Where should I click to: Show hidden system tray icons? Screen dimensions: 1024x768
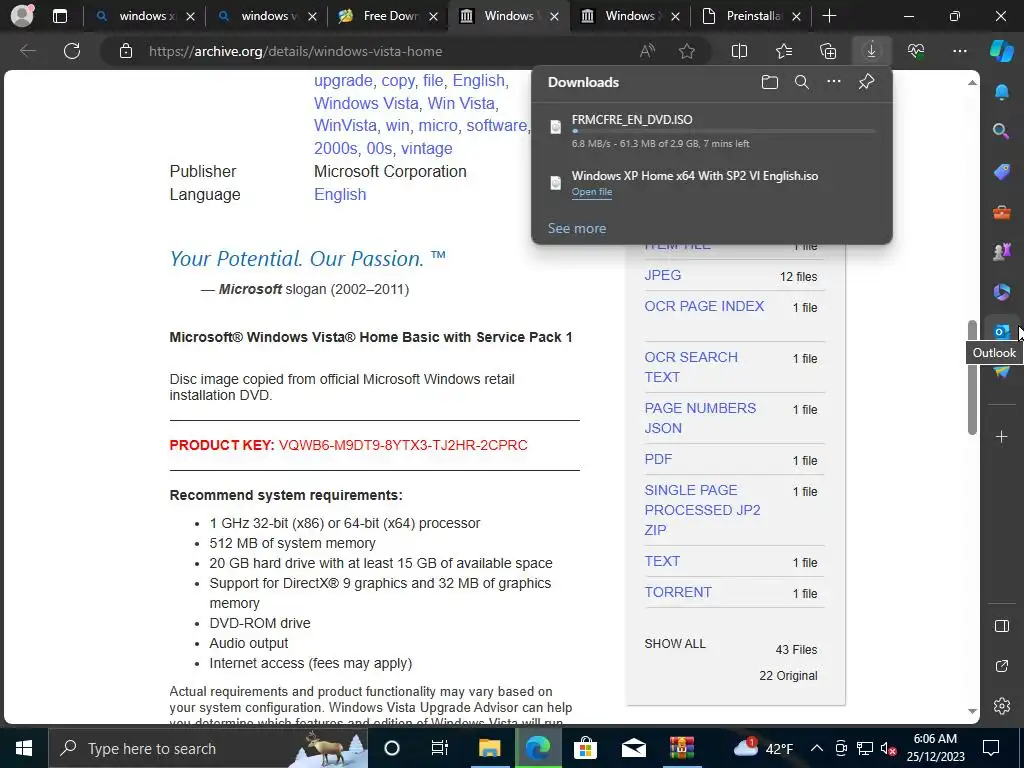pos(816,748)
